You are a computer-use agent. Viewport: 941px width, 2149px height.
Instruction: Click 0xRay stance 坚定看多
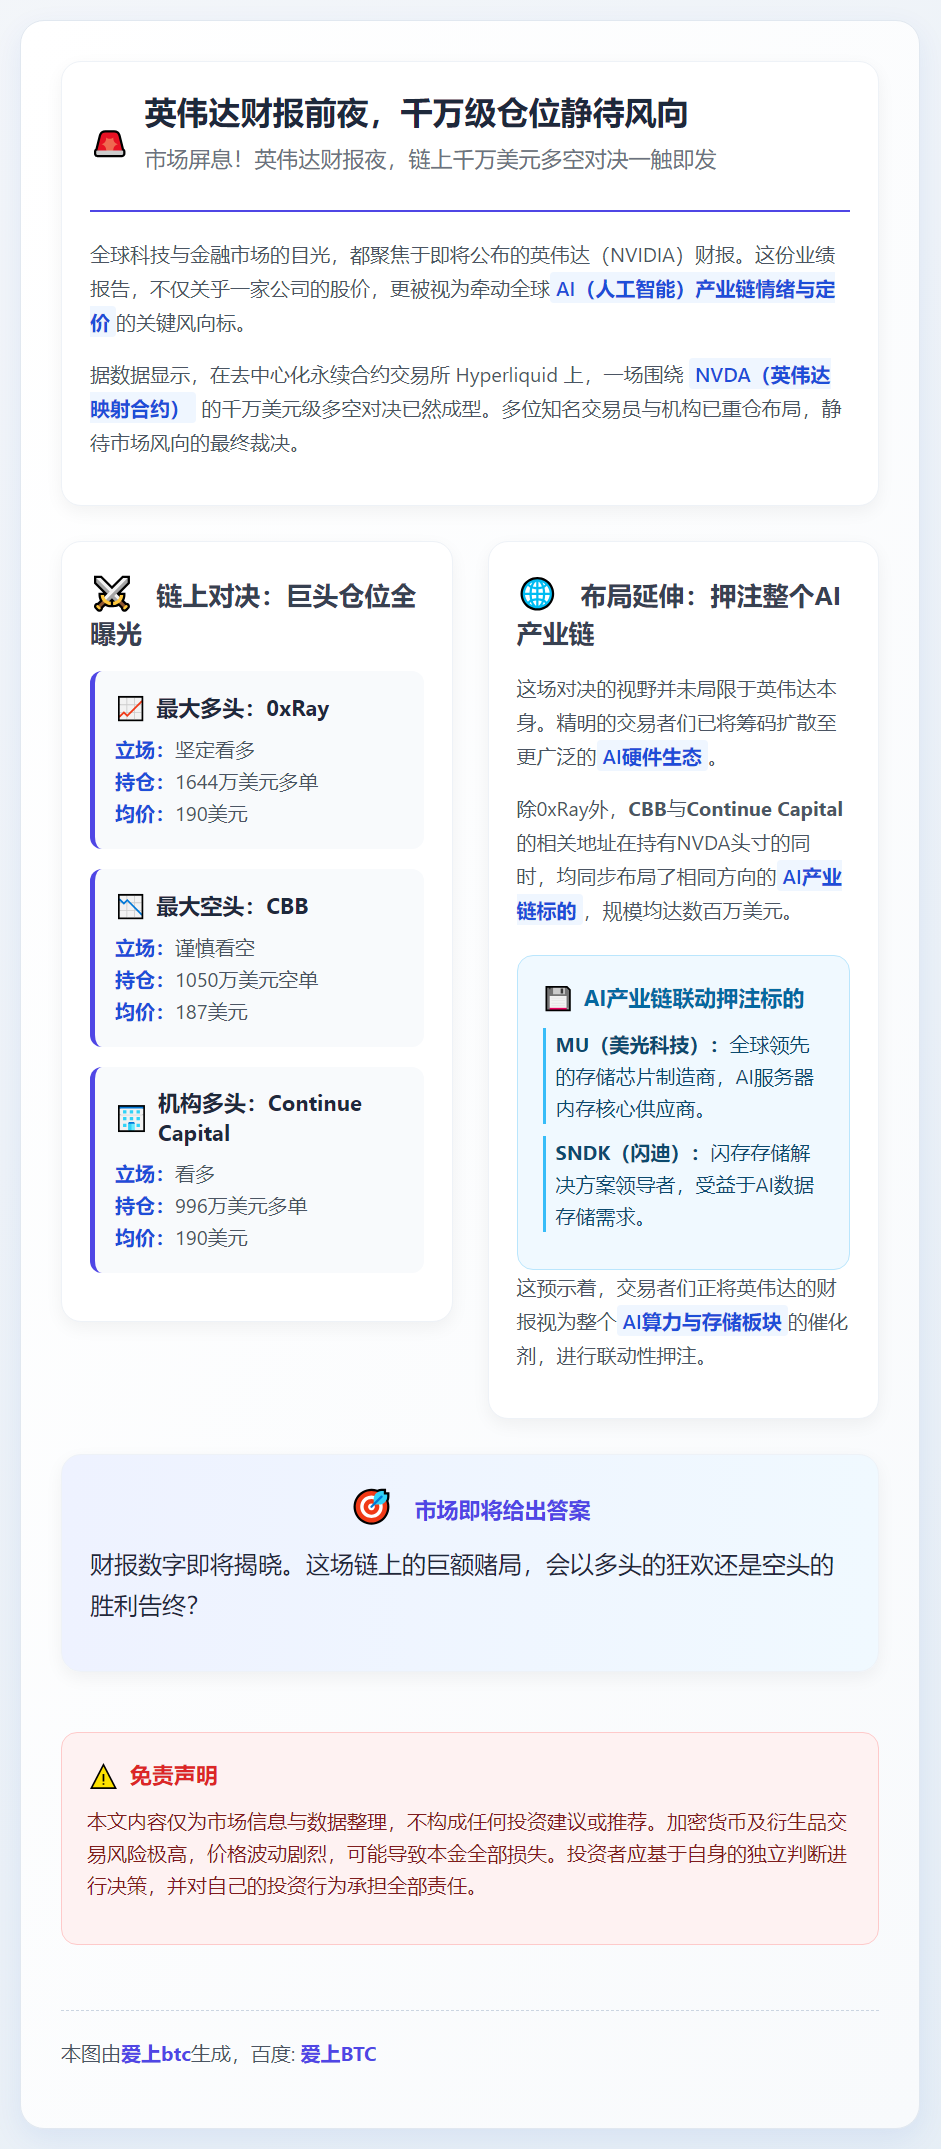tap(215, 750)
